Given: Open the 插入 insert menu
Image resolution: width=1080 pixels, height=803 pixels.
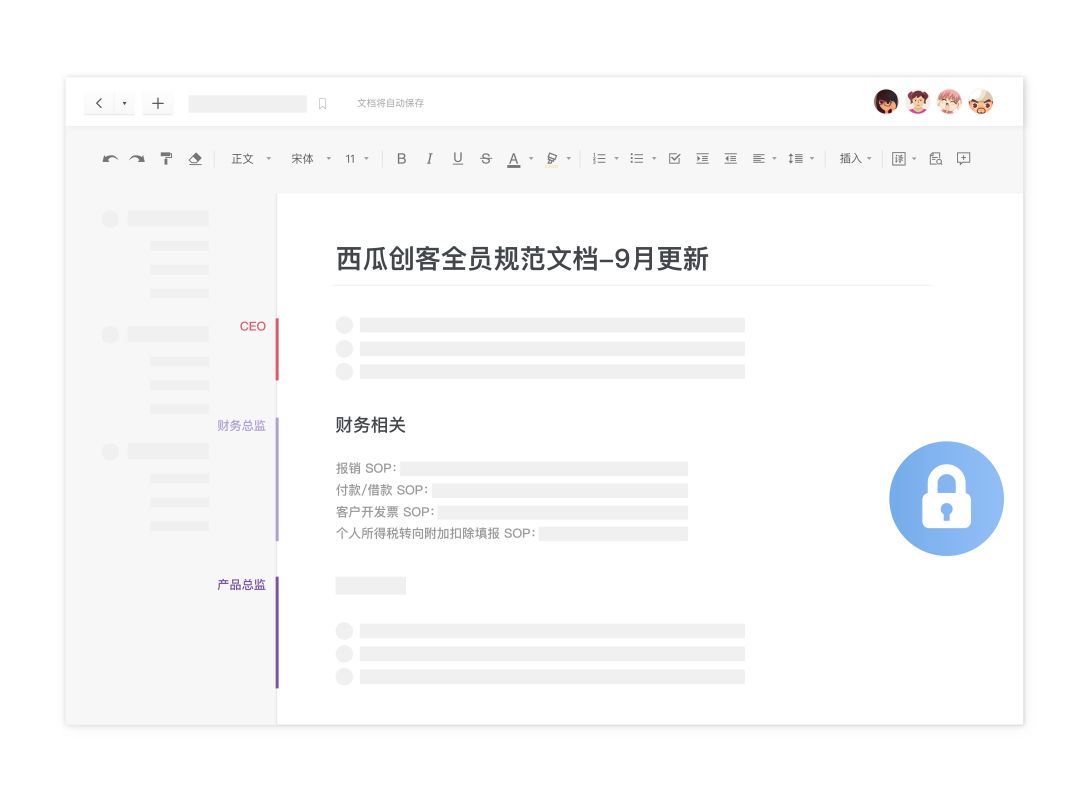Looking at the screenshot, I should (855, 159).
